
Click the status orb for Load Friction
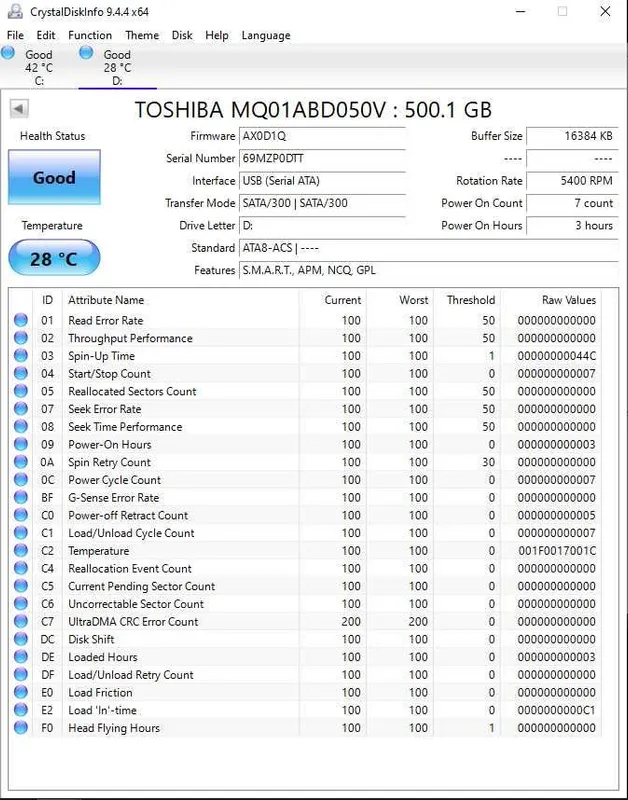(20, 692)
